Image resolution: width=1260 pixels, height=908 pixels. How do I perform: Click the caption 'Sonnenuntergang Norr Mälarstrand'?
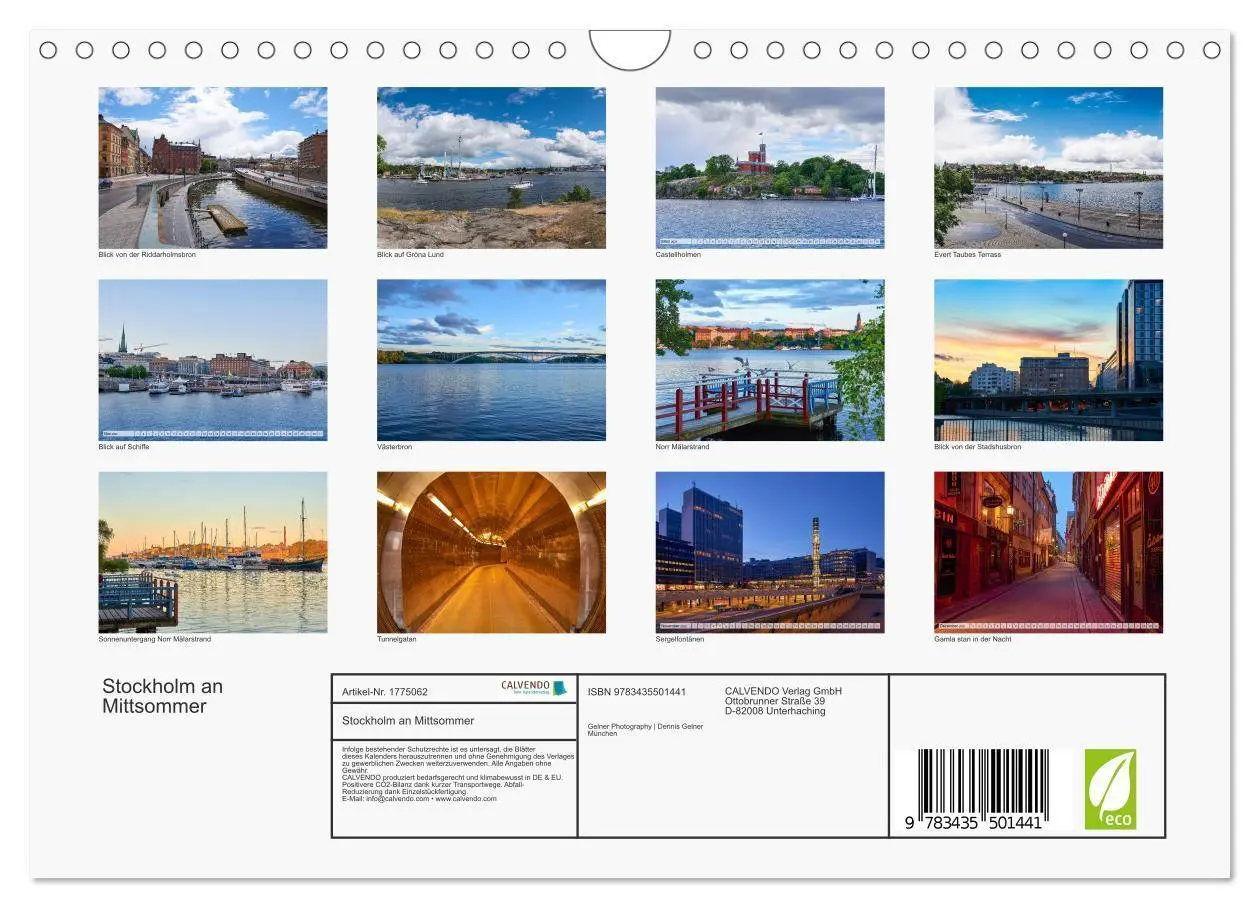tap(155, 640)
